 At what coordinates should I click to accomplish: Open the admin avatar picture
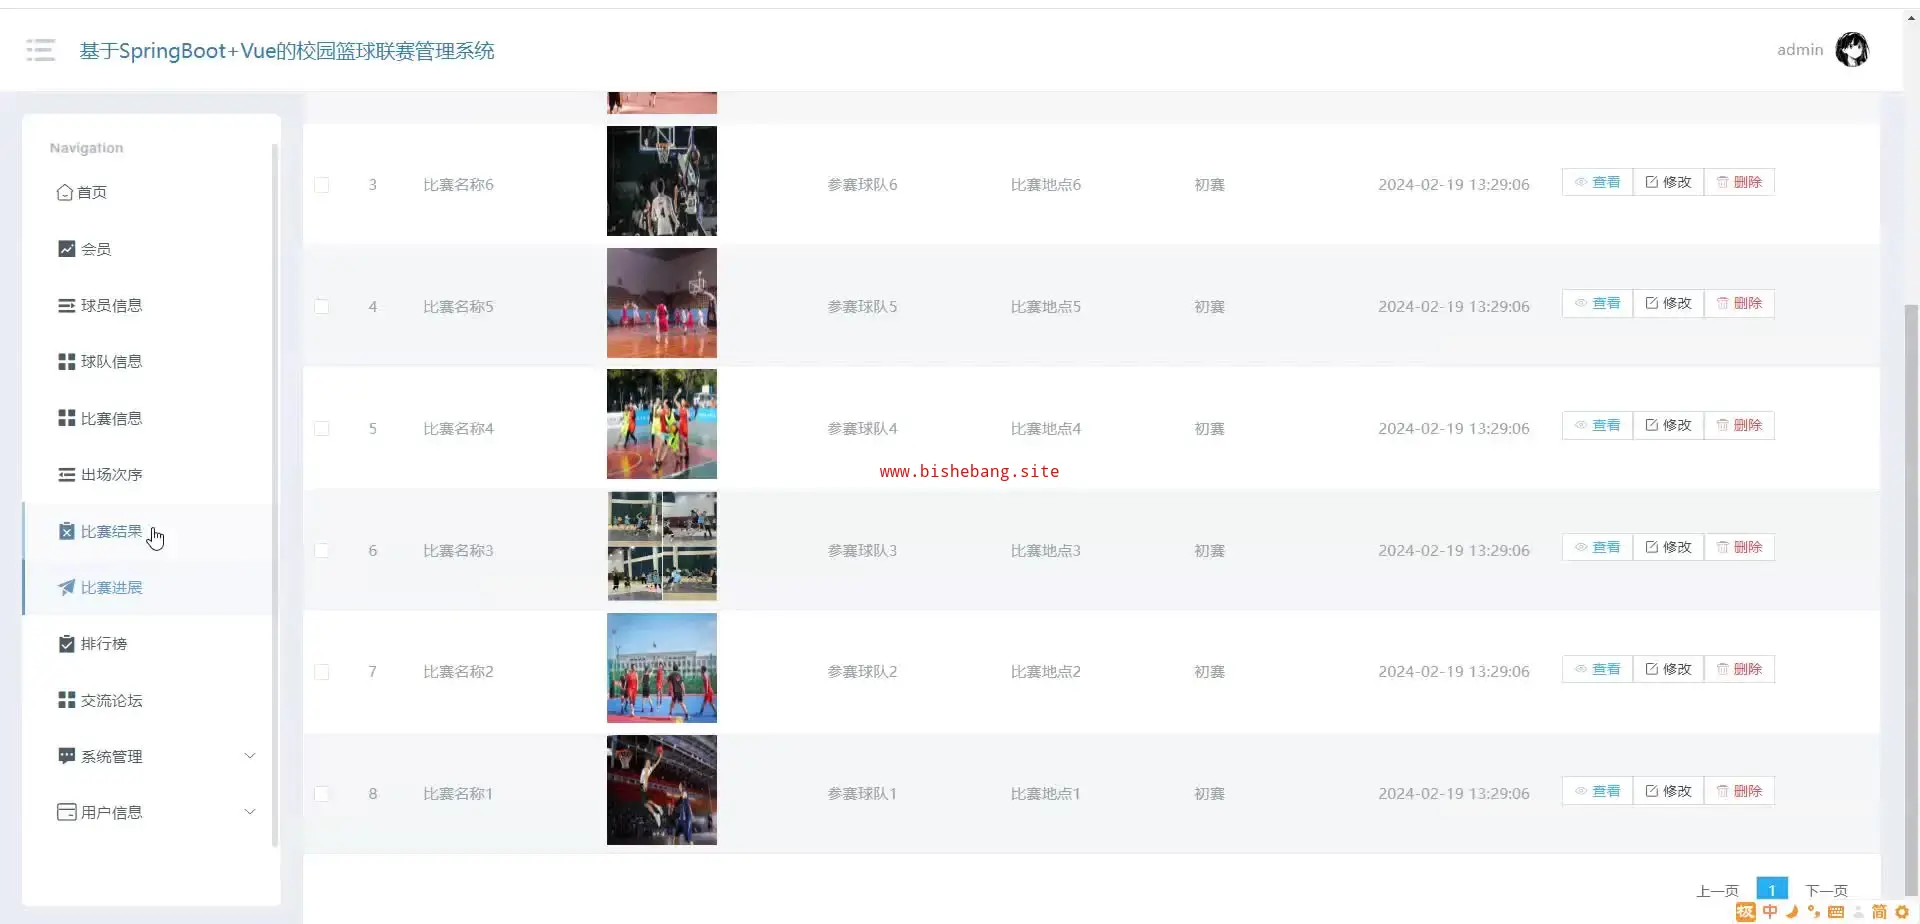[1852, 50]
